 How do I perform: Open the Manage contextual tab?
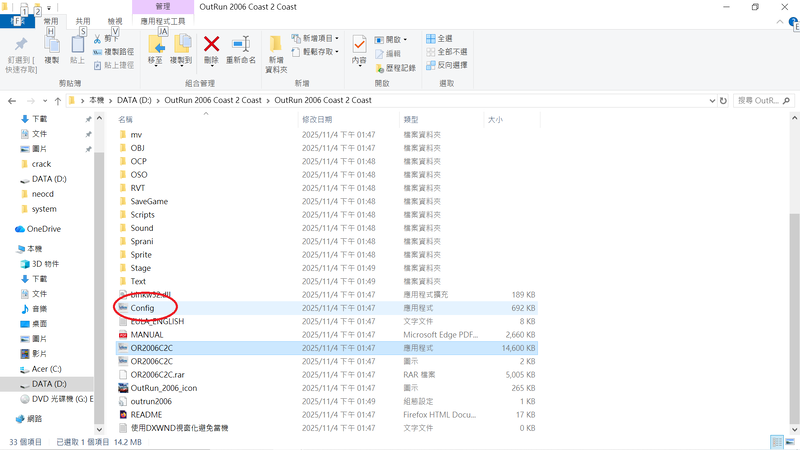tap(163, 7)
